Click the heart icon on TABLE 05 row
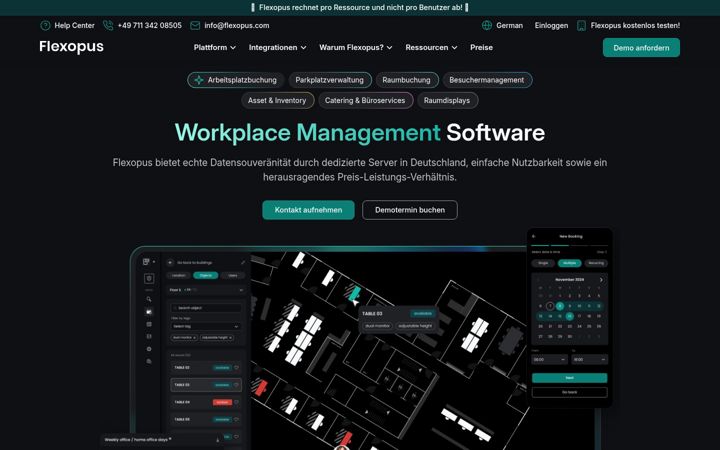The height and width of the screenshot is (450, 720). [236, 419]
